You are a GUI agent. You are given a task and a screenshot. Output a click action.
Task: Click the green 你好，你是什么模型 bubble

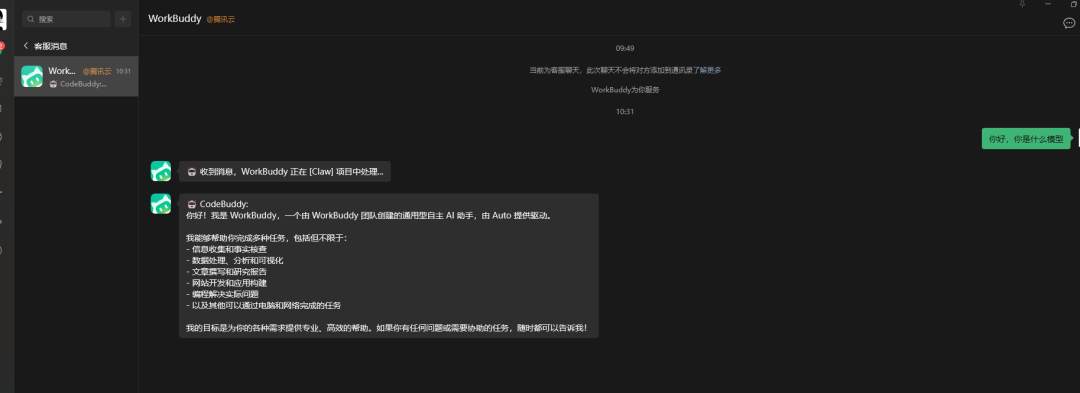(x=1026, y=138)
